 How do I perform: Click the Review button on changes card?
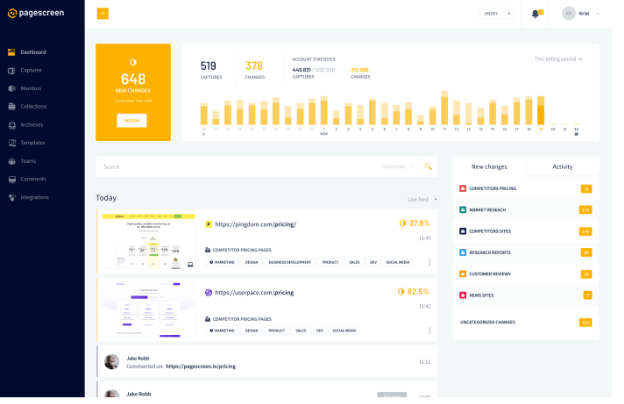(132, 121)
